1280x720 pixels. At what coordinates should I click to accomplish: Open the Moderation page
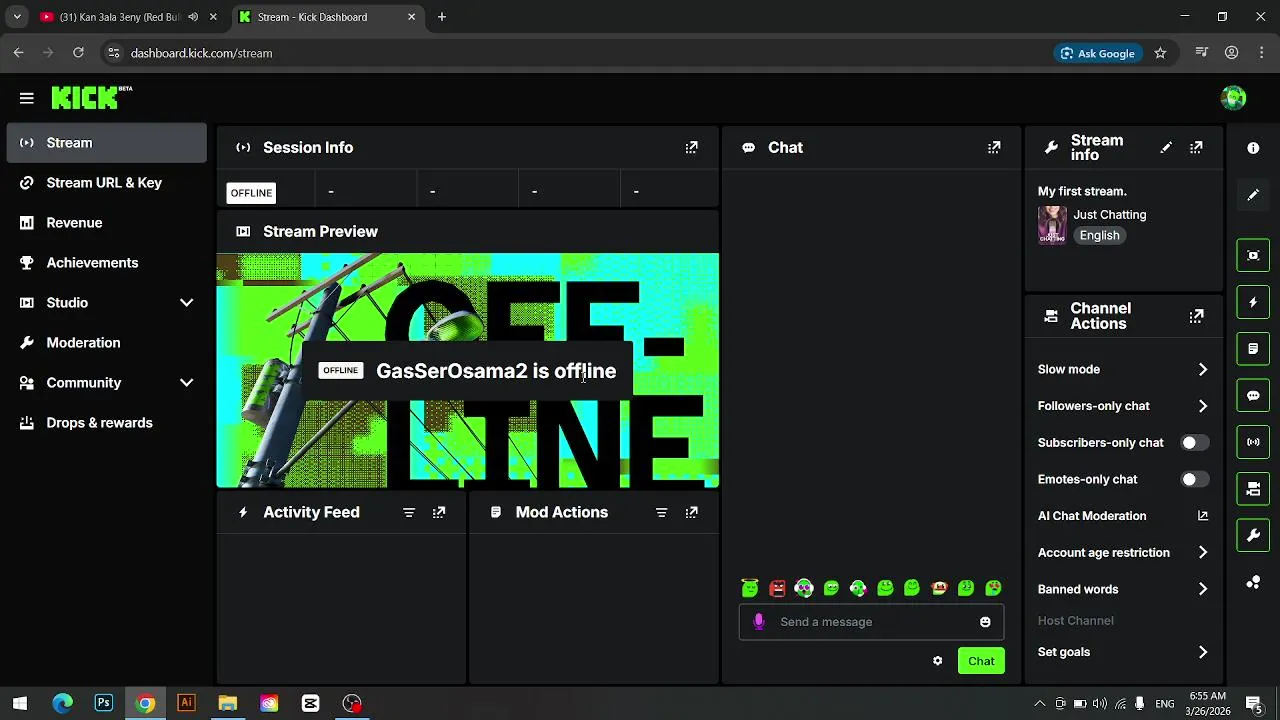(x=106, y=343)
